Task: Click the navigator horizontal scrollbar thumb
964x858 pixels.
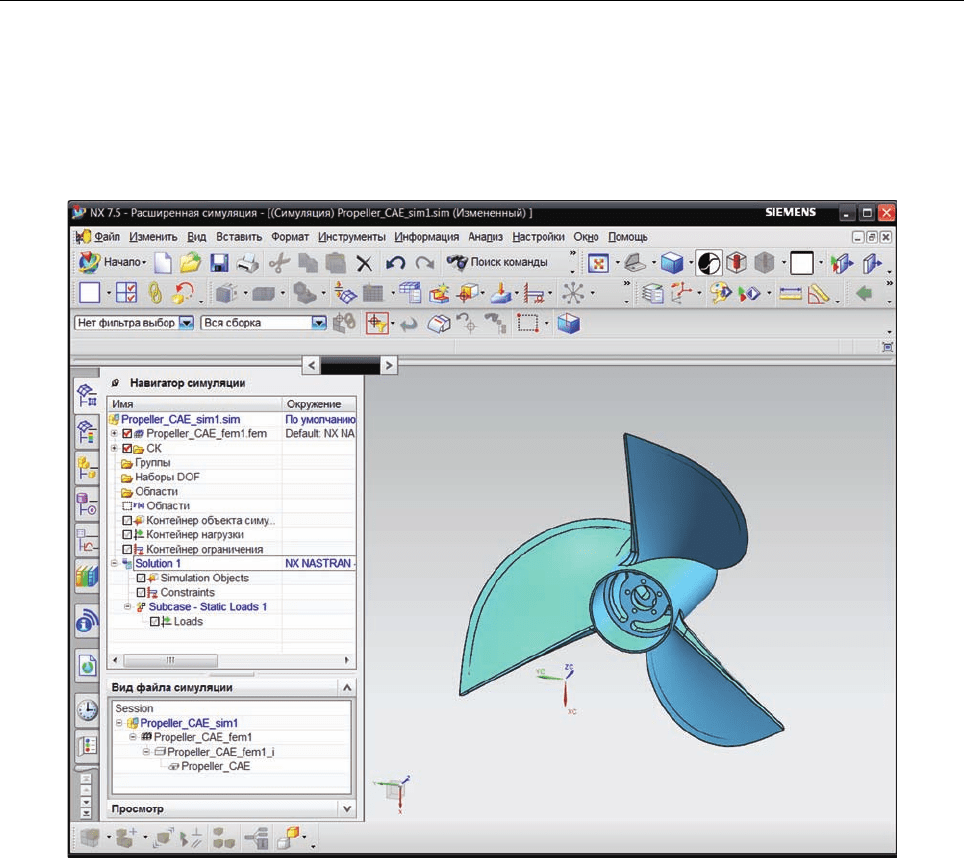Action: 170,661
